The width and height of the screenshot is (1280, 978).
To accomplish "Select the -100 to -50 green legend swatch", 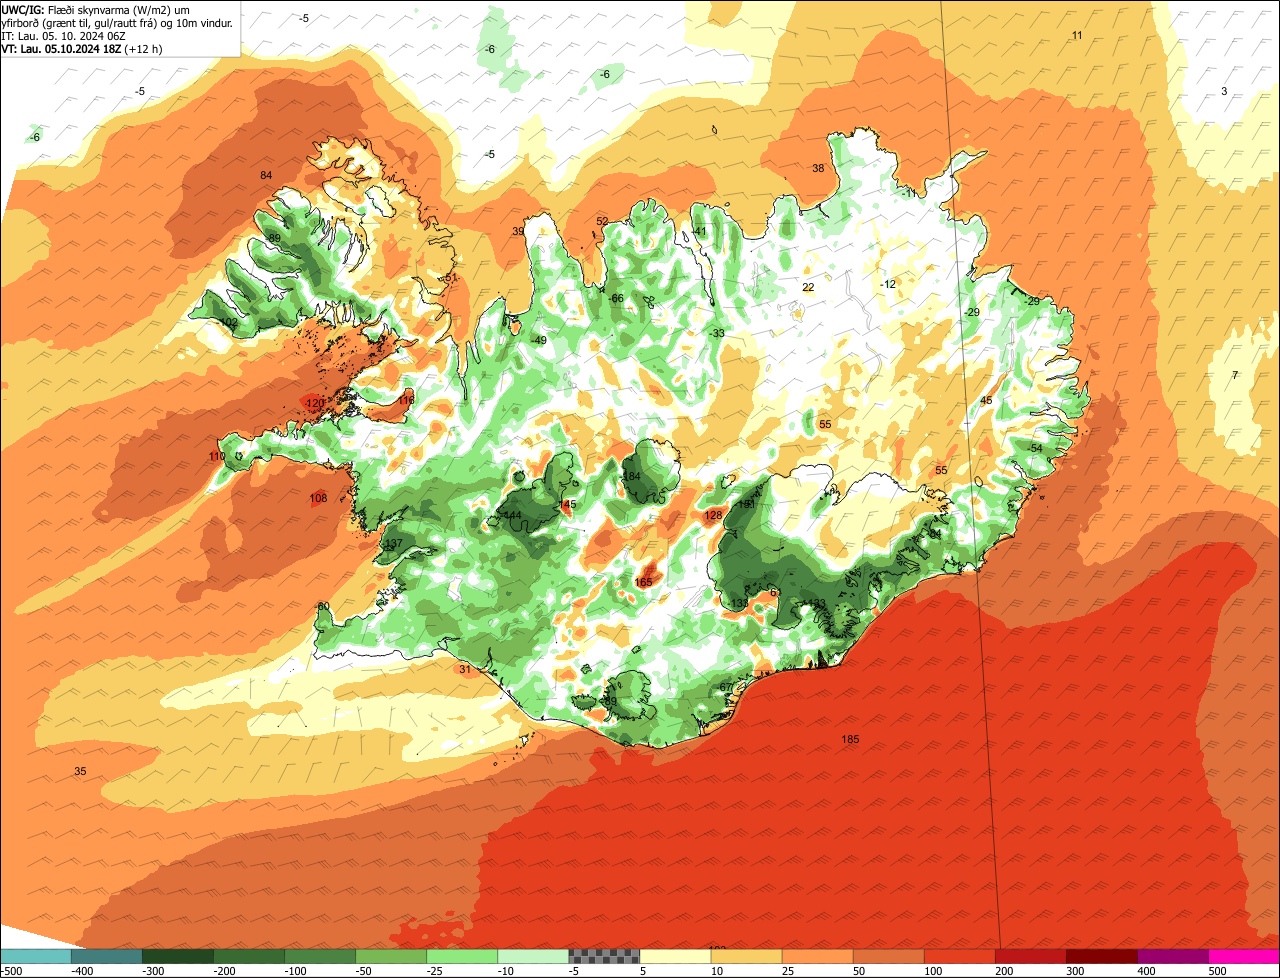I will [320, 956].
